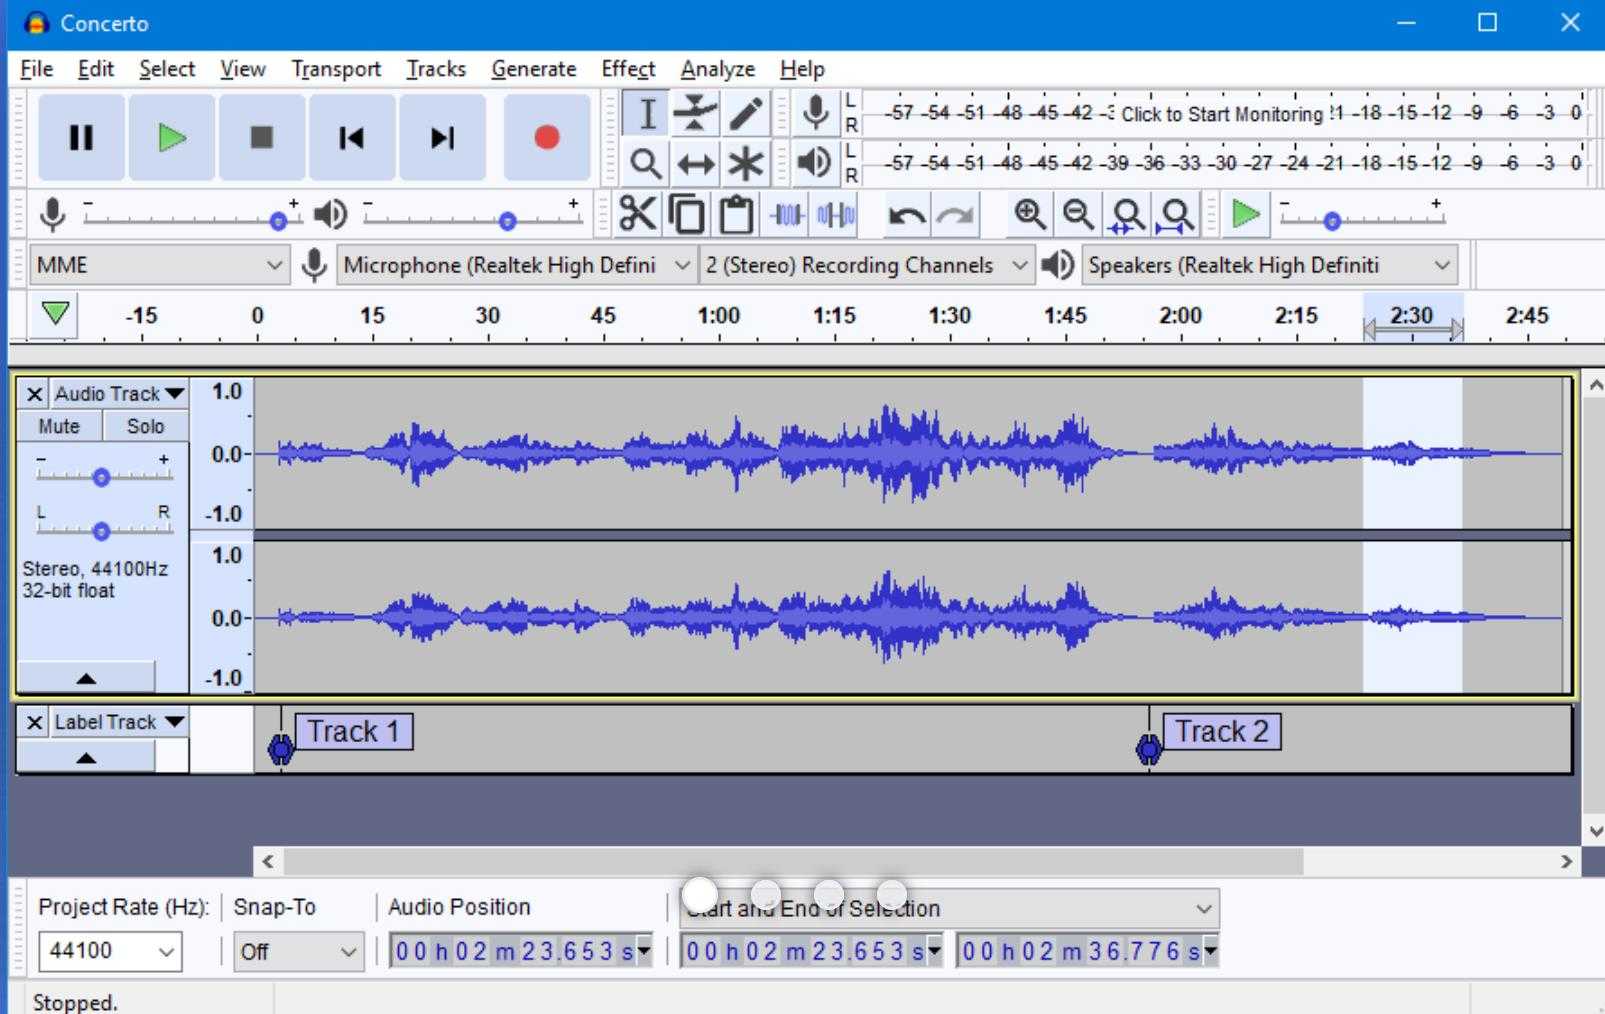Collapse the Label Track with up arrow
This screenshot has width=1605, height=1014.
pos(86,757)
